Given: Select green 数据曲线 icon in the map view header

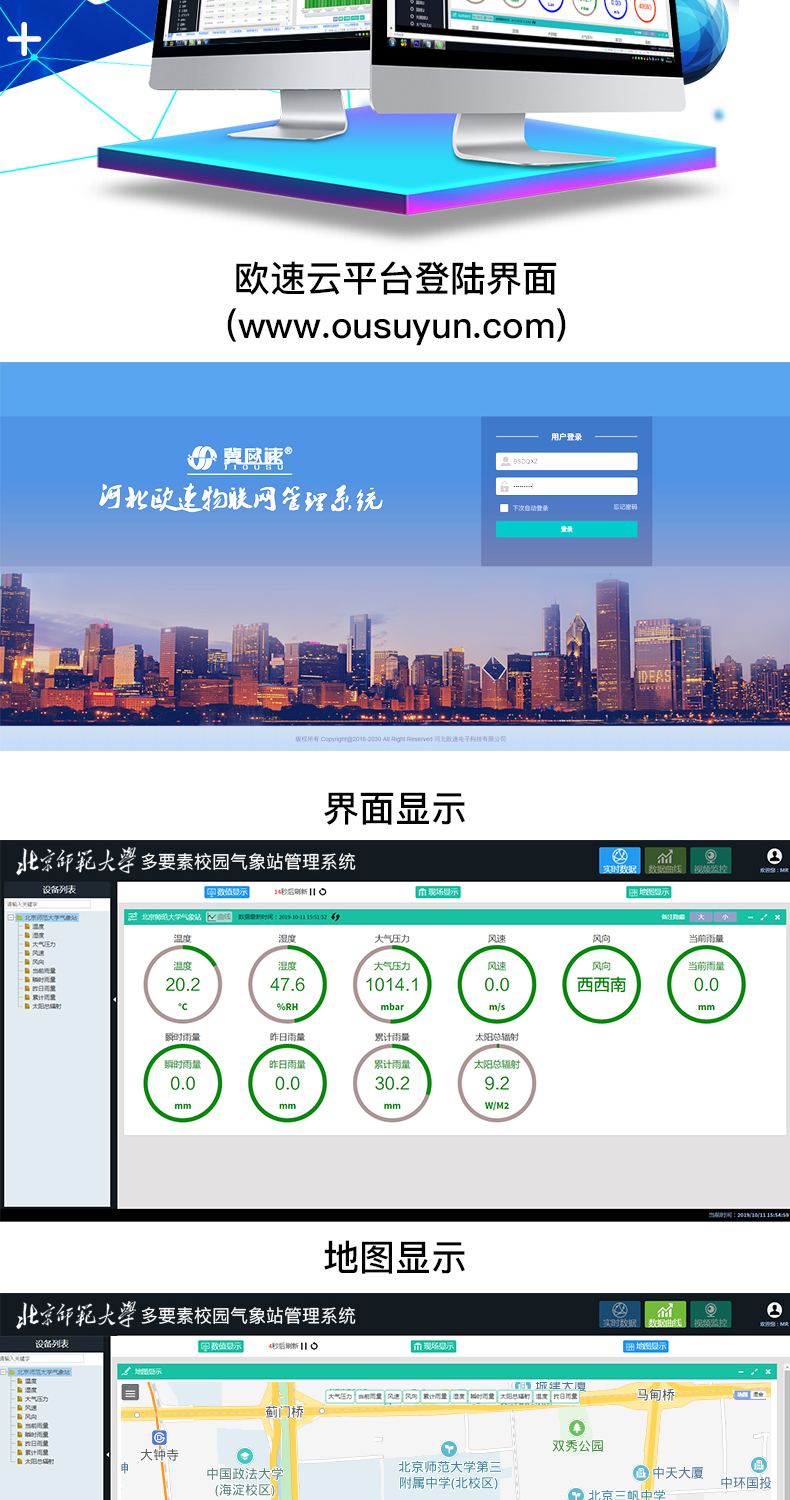Looking at the screenshot, I should click(665, 1314).
